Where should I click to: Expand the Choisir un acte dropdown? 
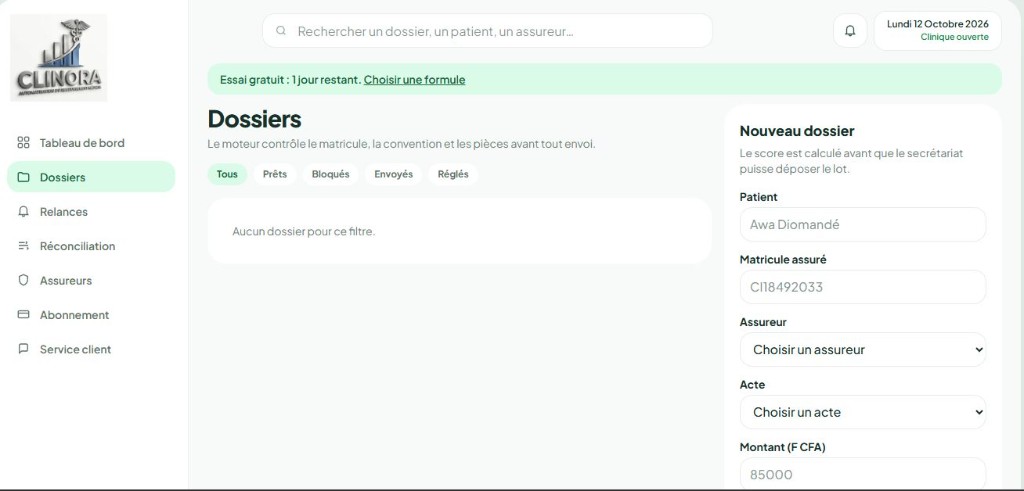pyautogui.click(x=863, y=412)
